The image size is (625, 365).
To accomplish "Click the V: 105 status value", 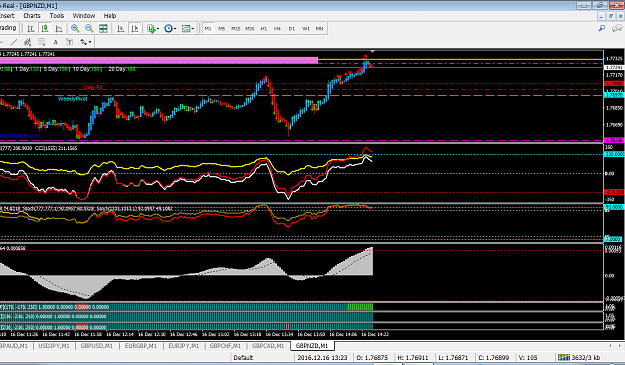I will tap(528, 357).
